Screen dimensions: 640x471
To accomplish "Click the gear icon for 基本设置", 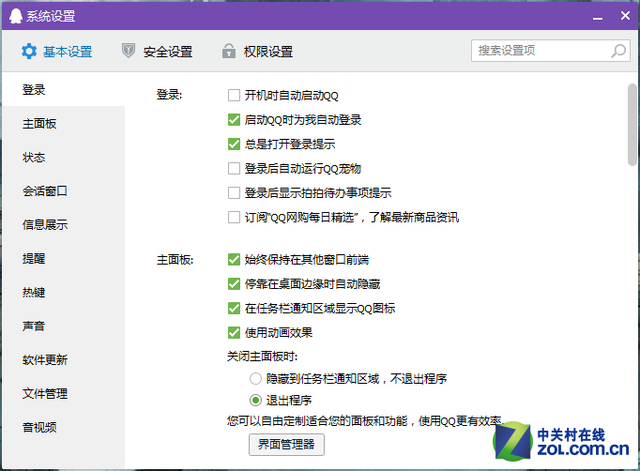I will [29, 51].
